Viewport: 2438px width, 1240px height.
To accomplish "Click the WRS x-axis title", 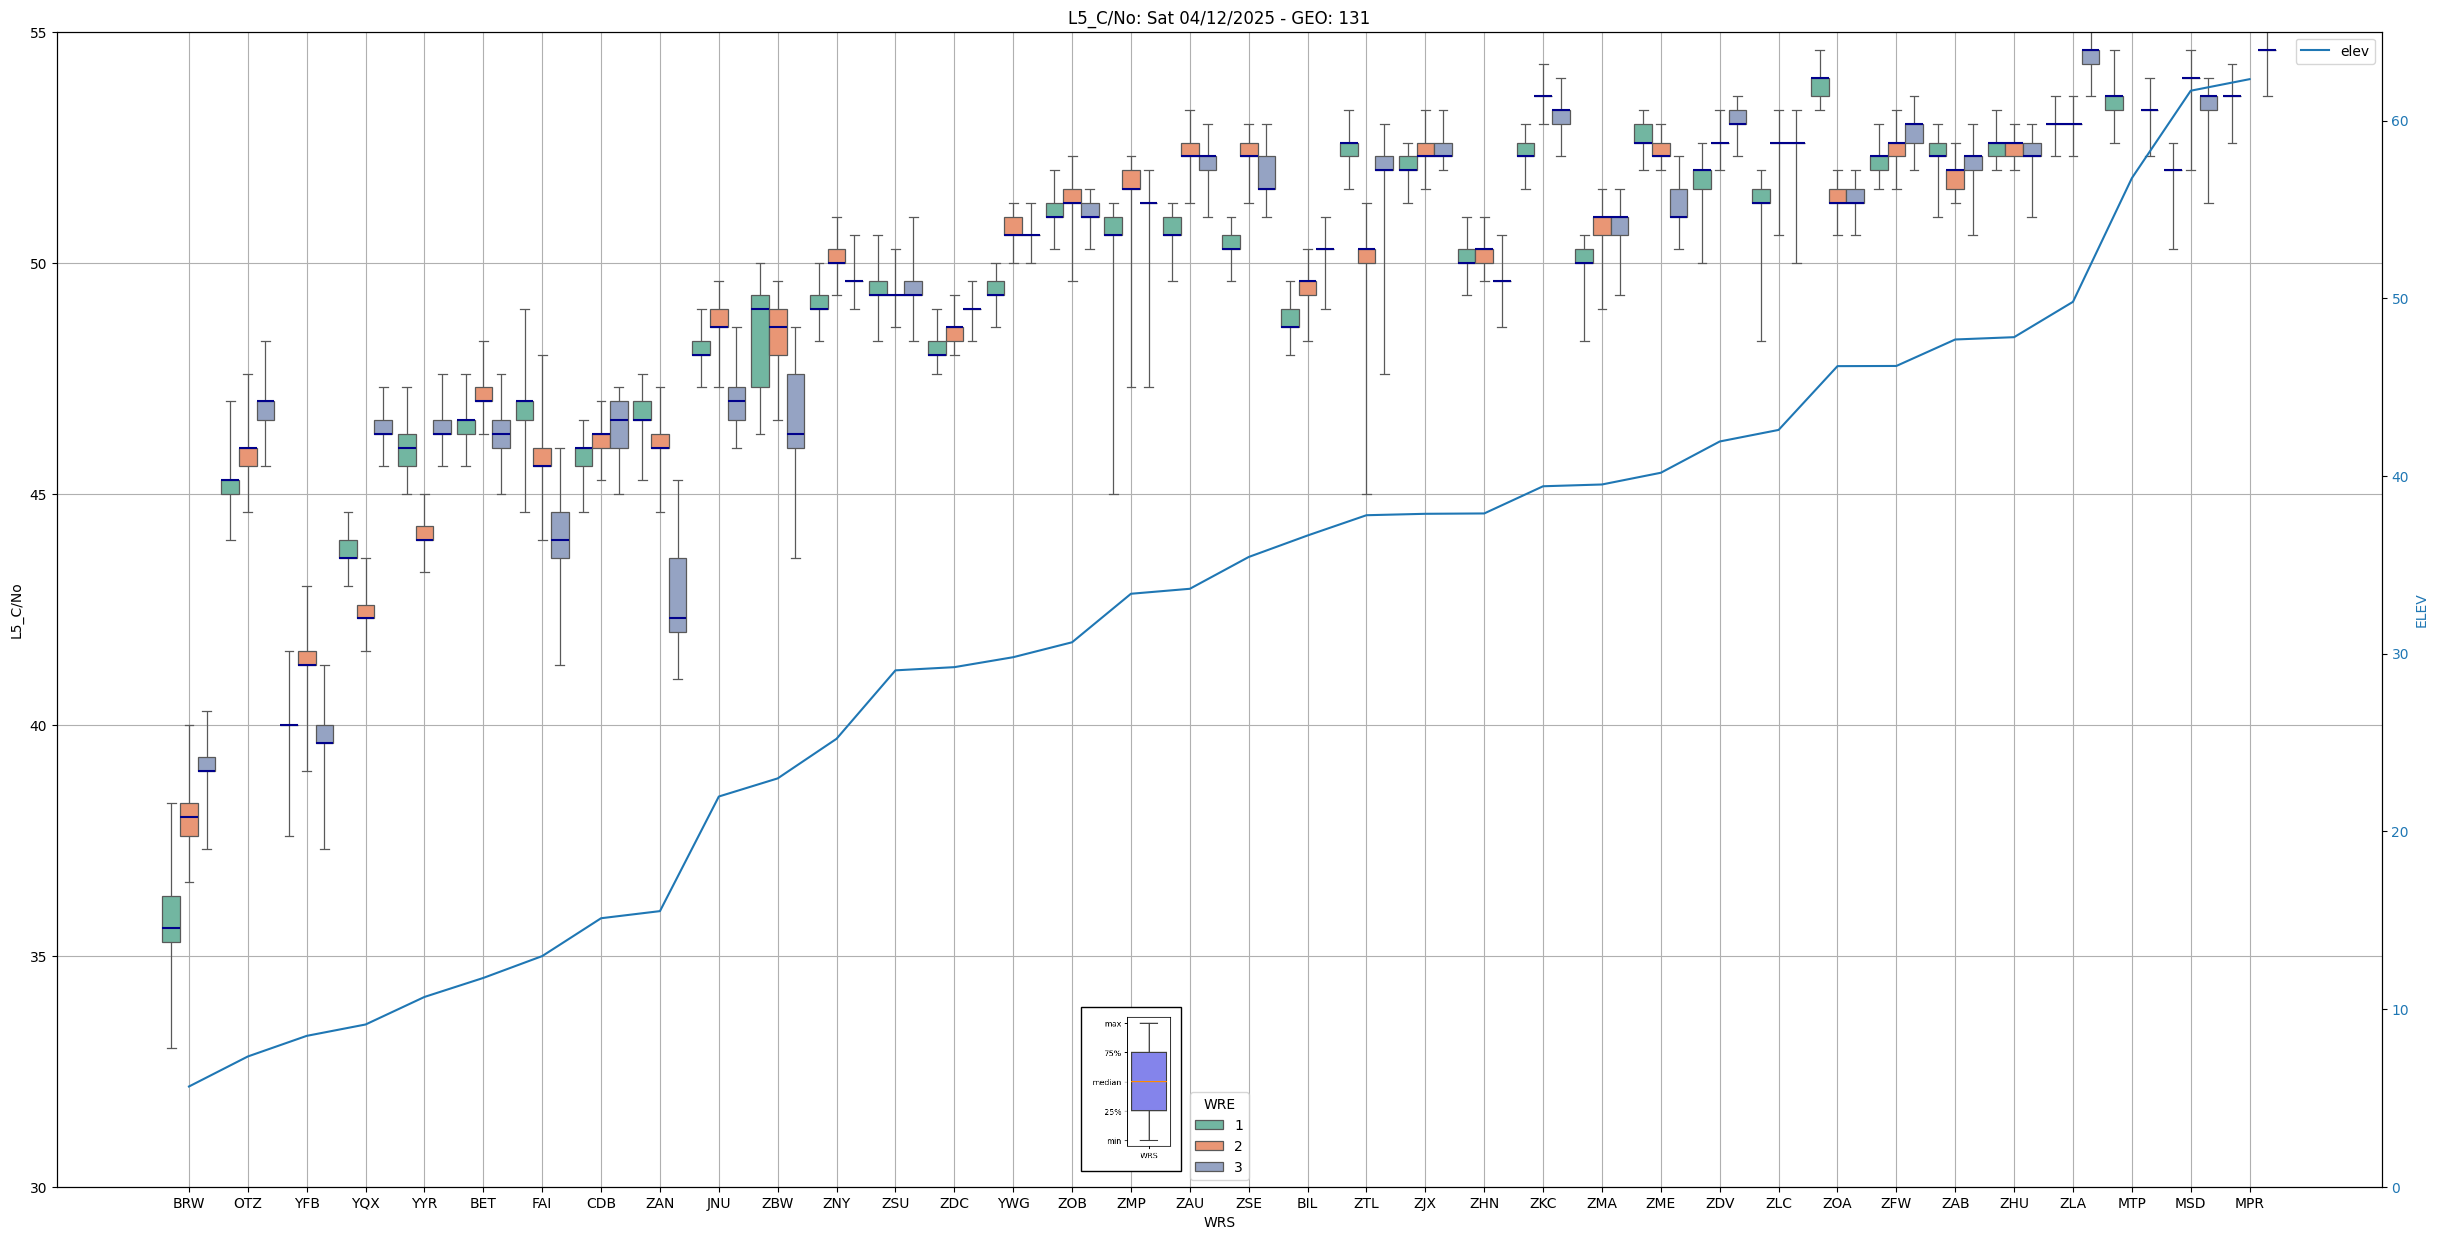I will point(1218,1223).
